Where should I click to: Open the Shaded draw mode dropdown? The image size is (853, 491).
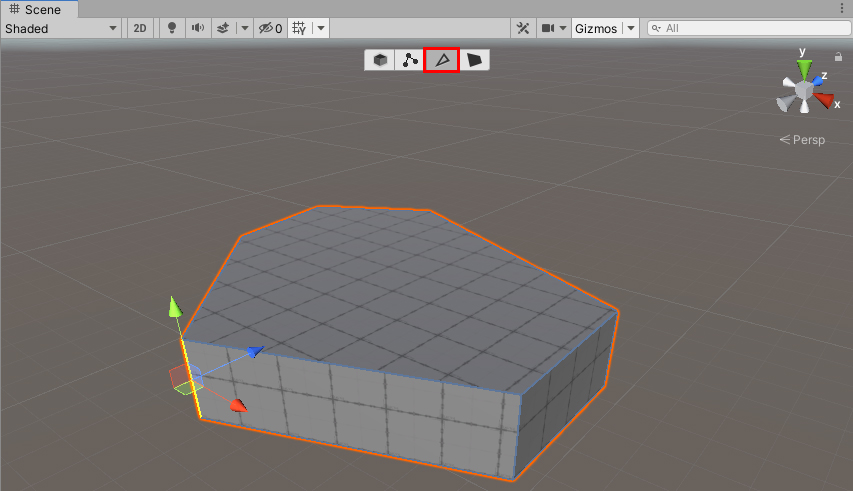coord(61,29)
